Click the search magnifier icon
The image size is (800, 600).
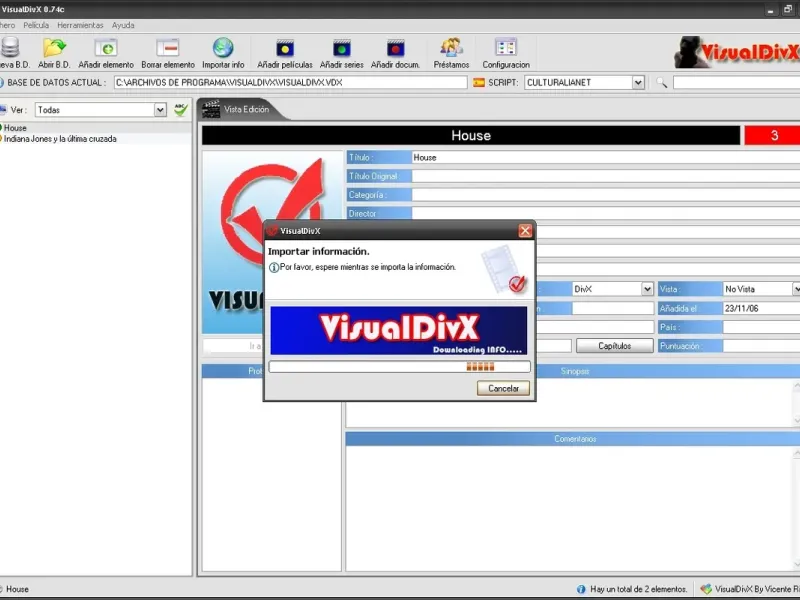coord(662,82)
